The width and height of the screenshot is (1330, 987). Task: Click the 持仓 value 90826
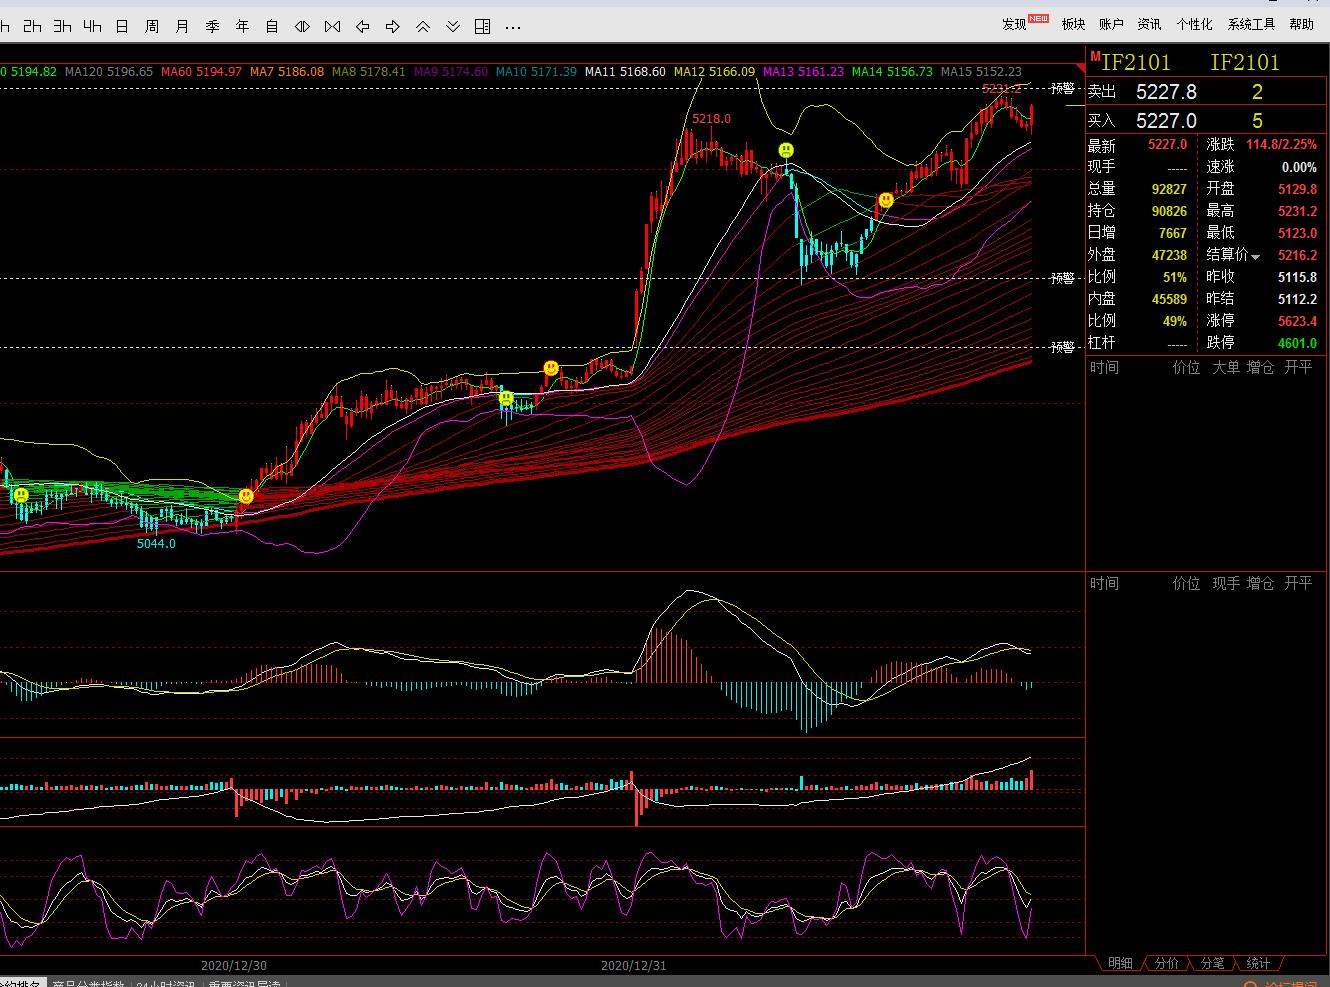click(x=1169, y=211)
